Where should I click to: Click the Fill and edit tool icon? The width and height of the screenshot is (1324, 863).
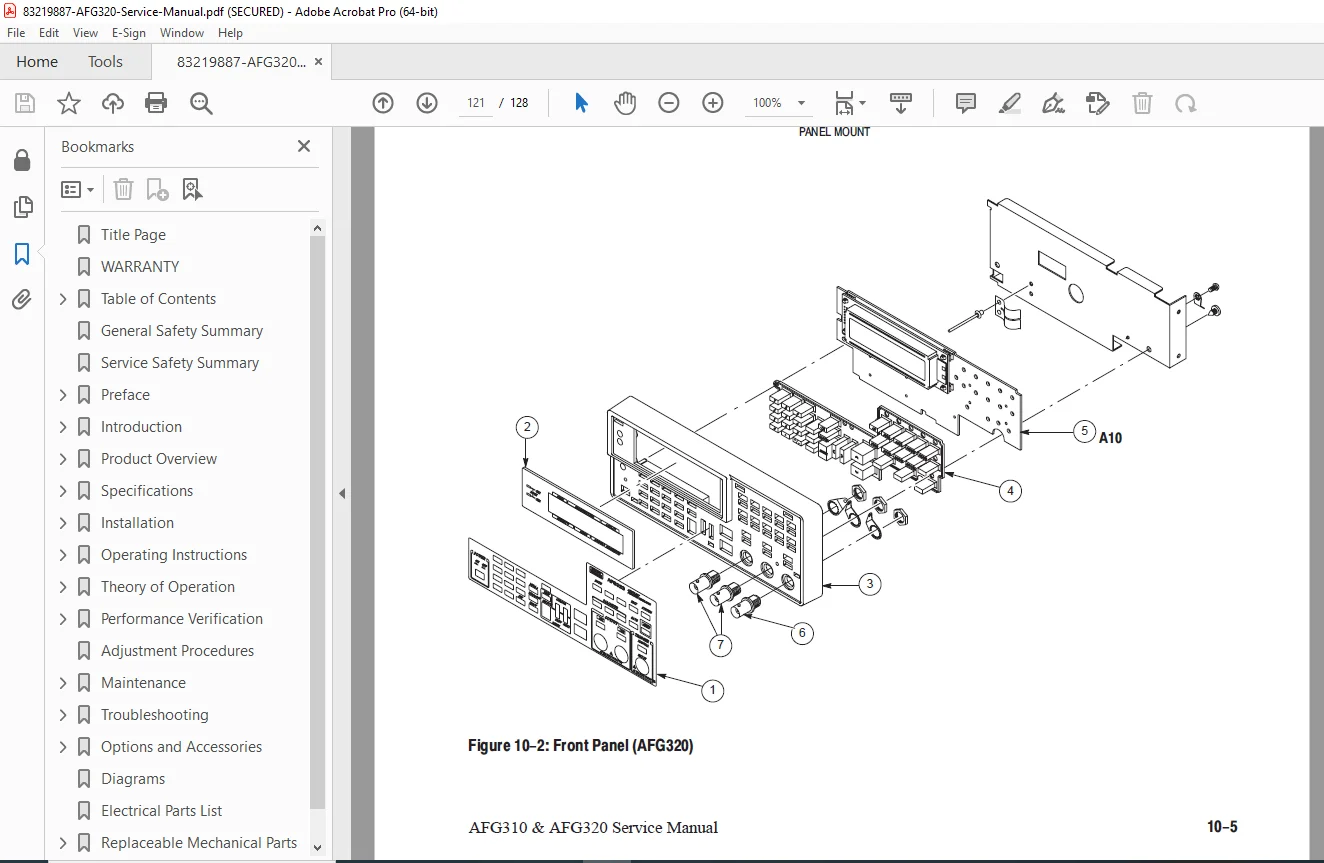[1098, 103]
